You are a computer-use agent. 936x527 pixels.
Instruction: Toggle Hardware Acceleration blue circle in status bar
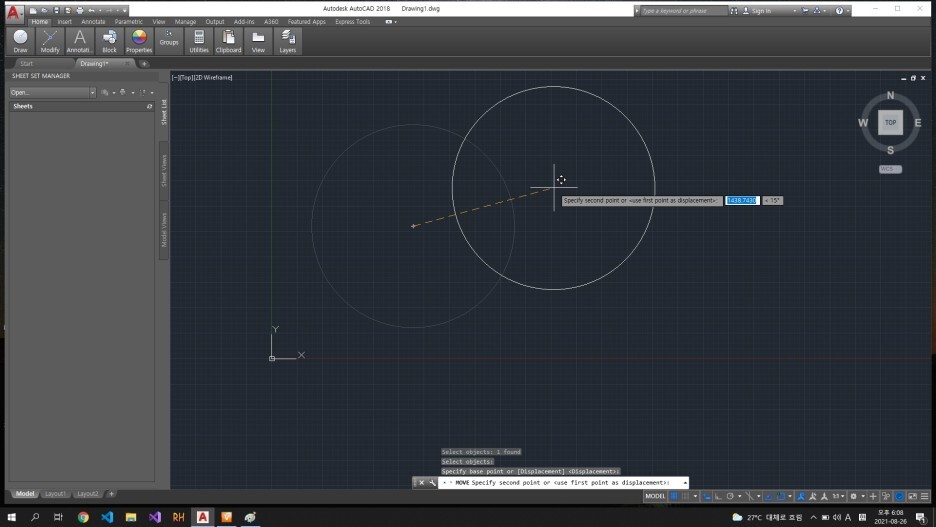(899, 496)
